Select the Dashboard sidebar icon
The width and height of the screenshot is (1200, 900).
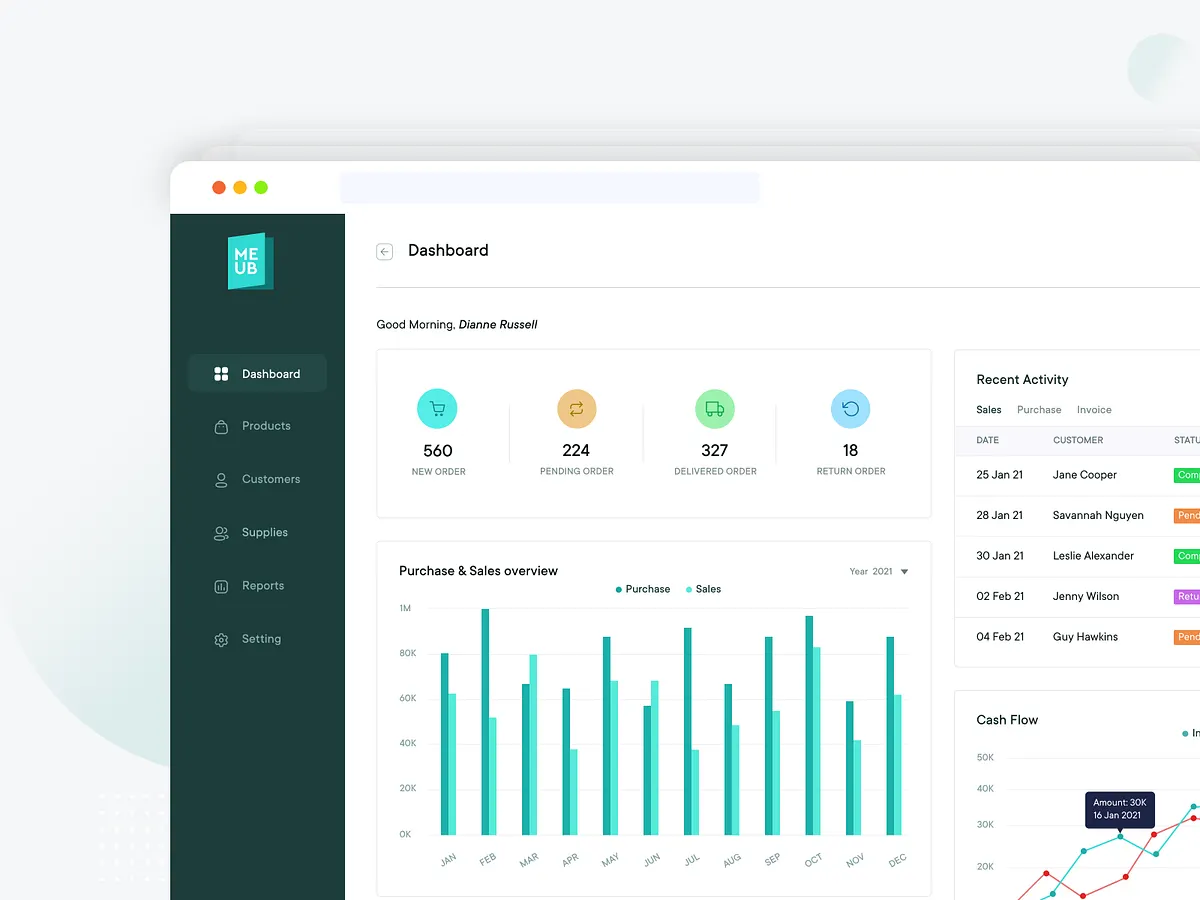point(220,373)
